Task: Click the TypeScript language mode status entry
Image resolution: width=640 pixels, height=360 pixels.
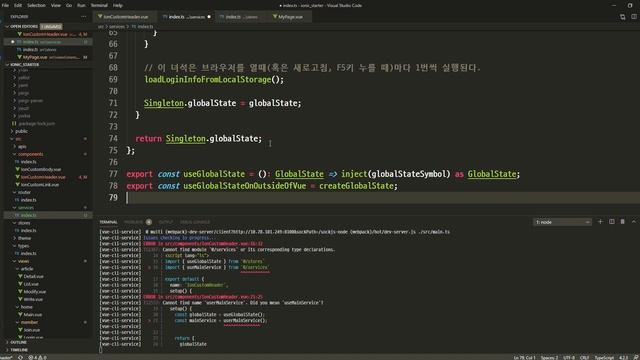Action: [x=604, y=357]
